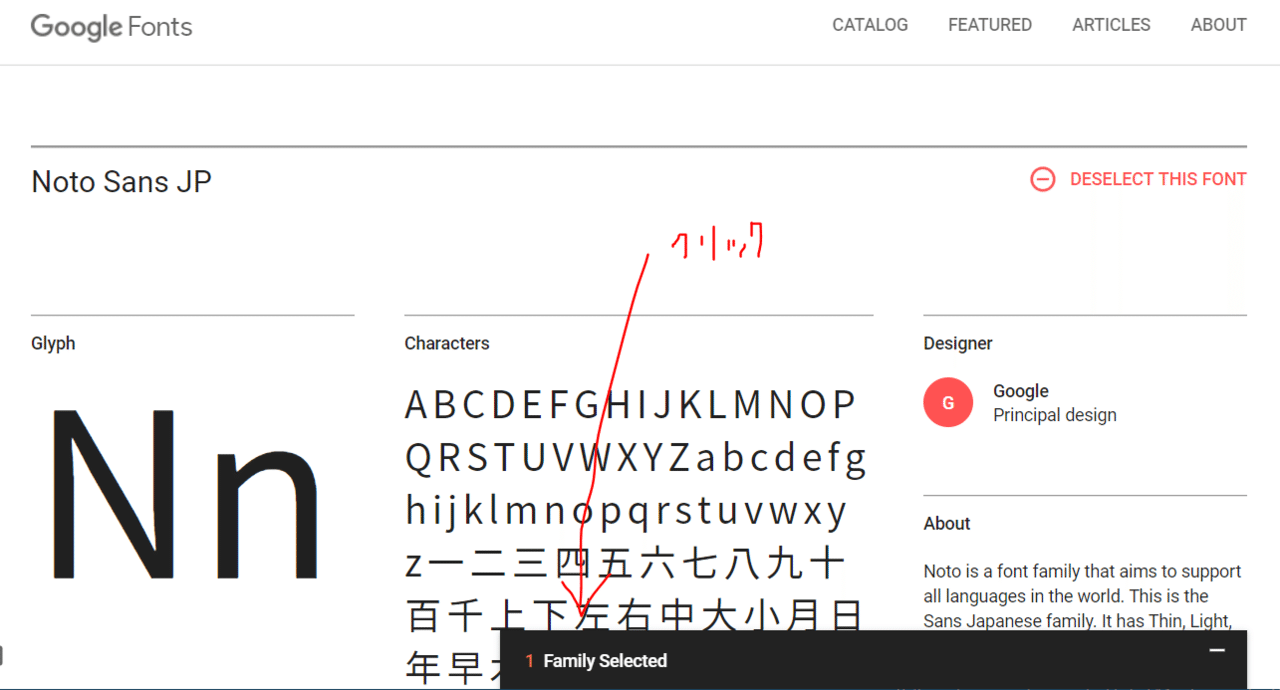
Task: Open the ABOUT page
Action: 1218,25
